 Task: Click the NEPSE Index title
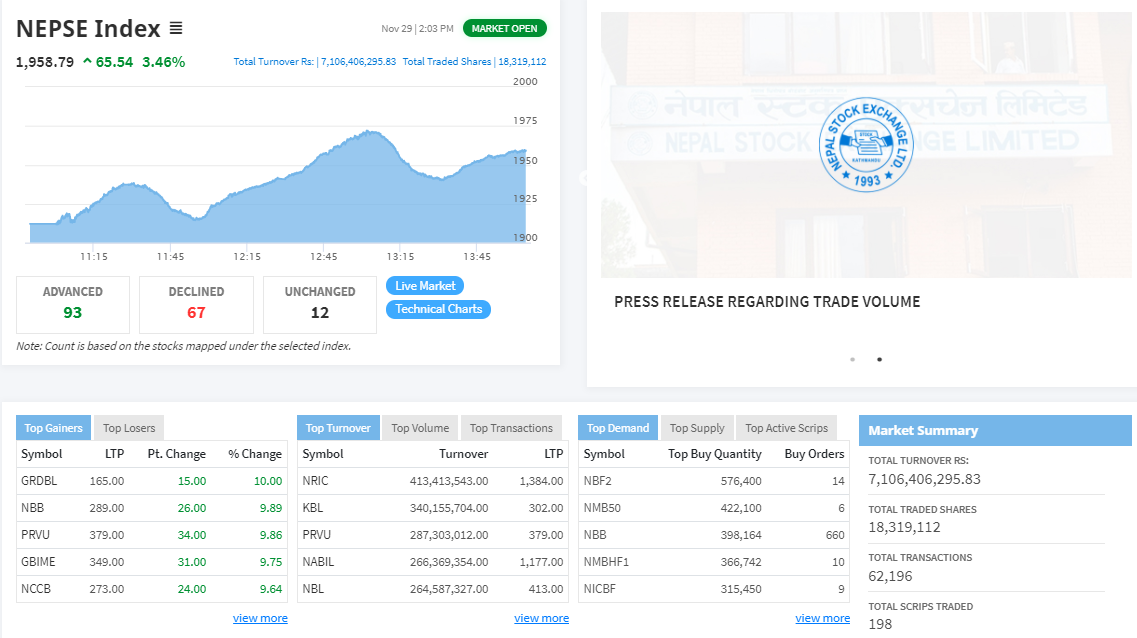click(88, 28)
